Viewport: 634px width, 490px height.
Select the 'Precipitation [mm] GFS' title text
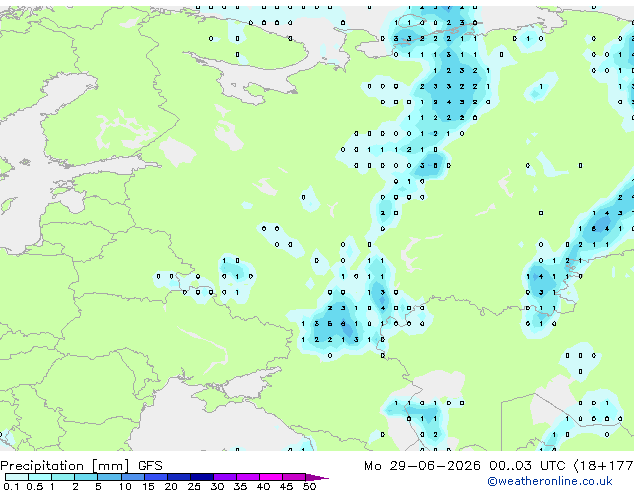[81, 466]
